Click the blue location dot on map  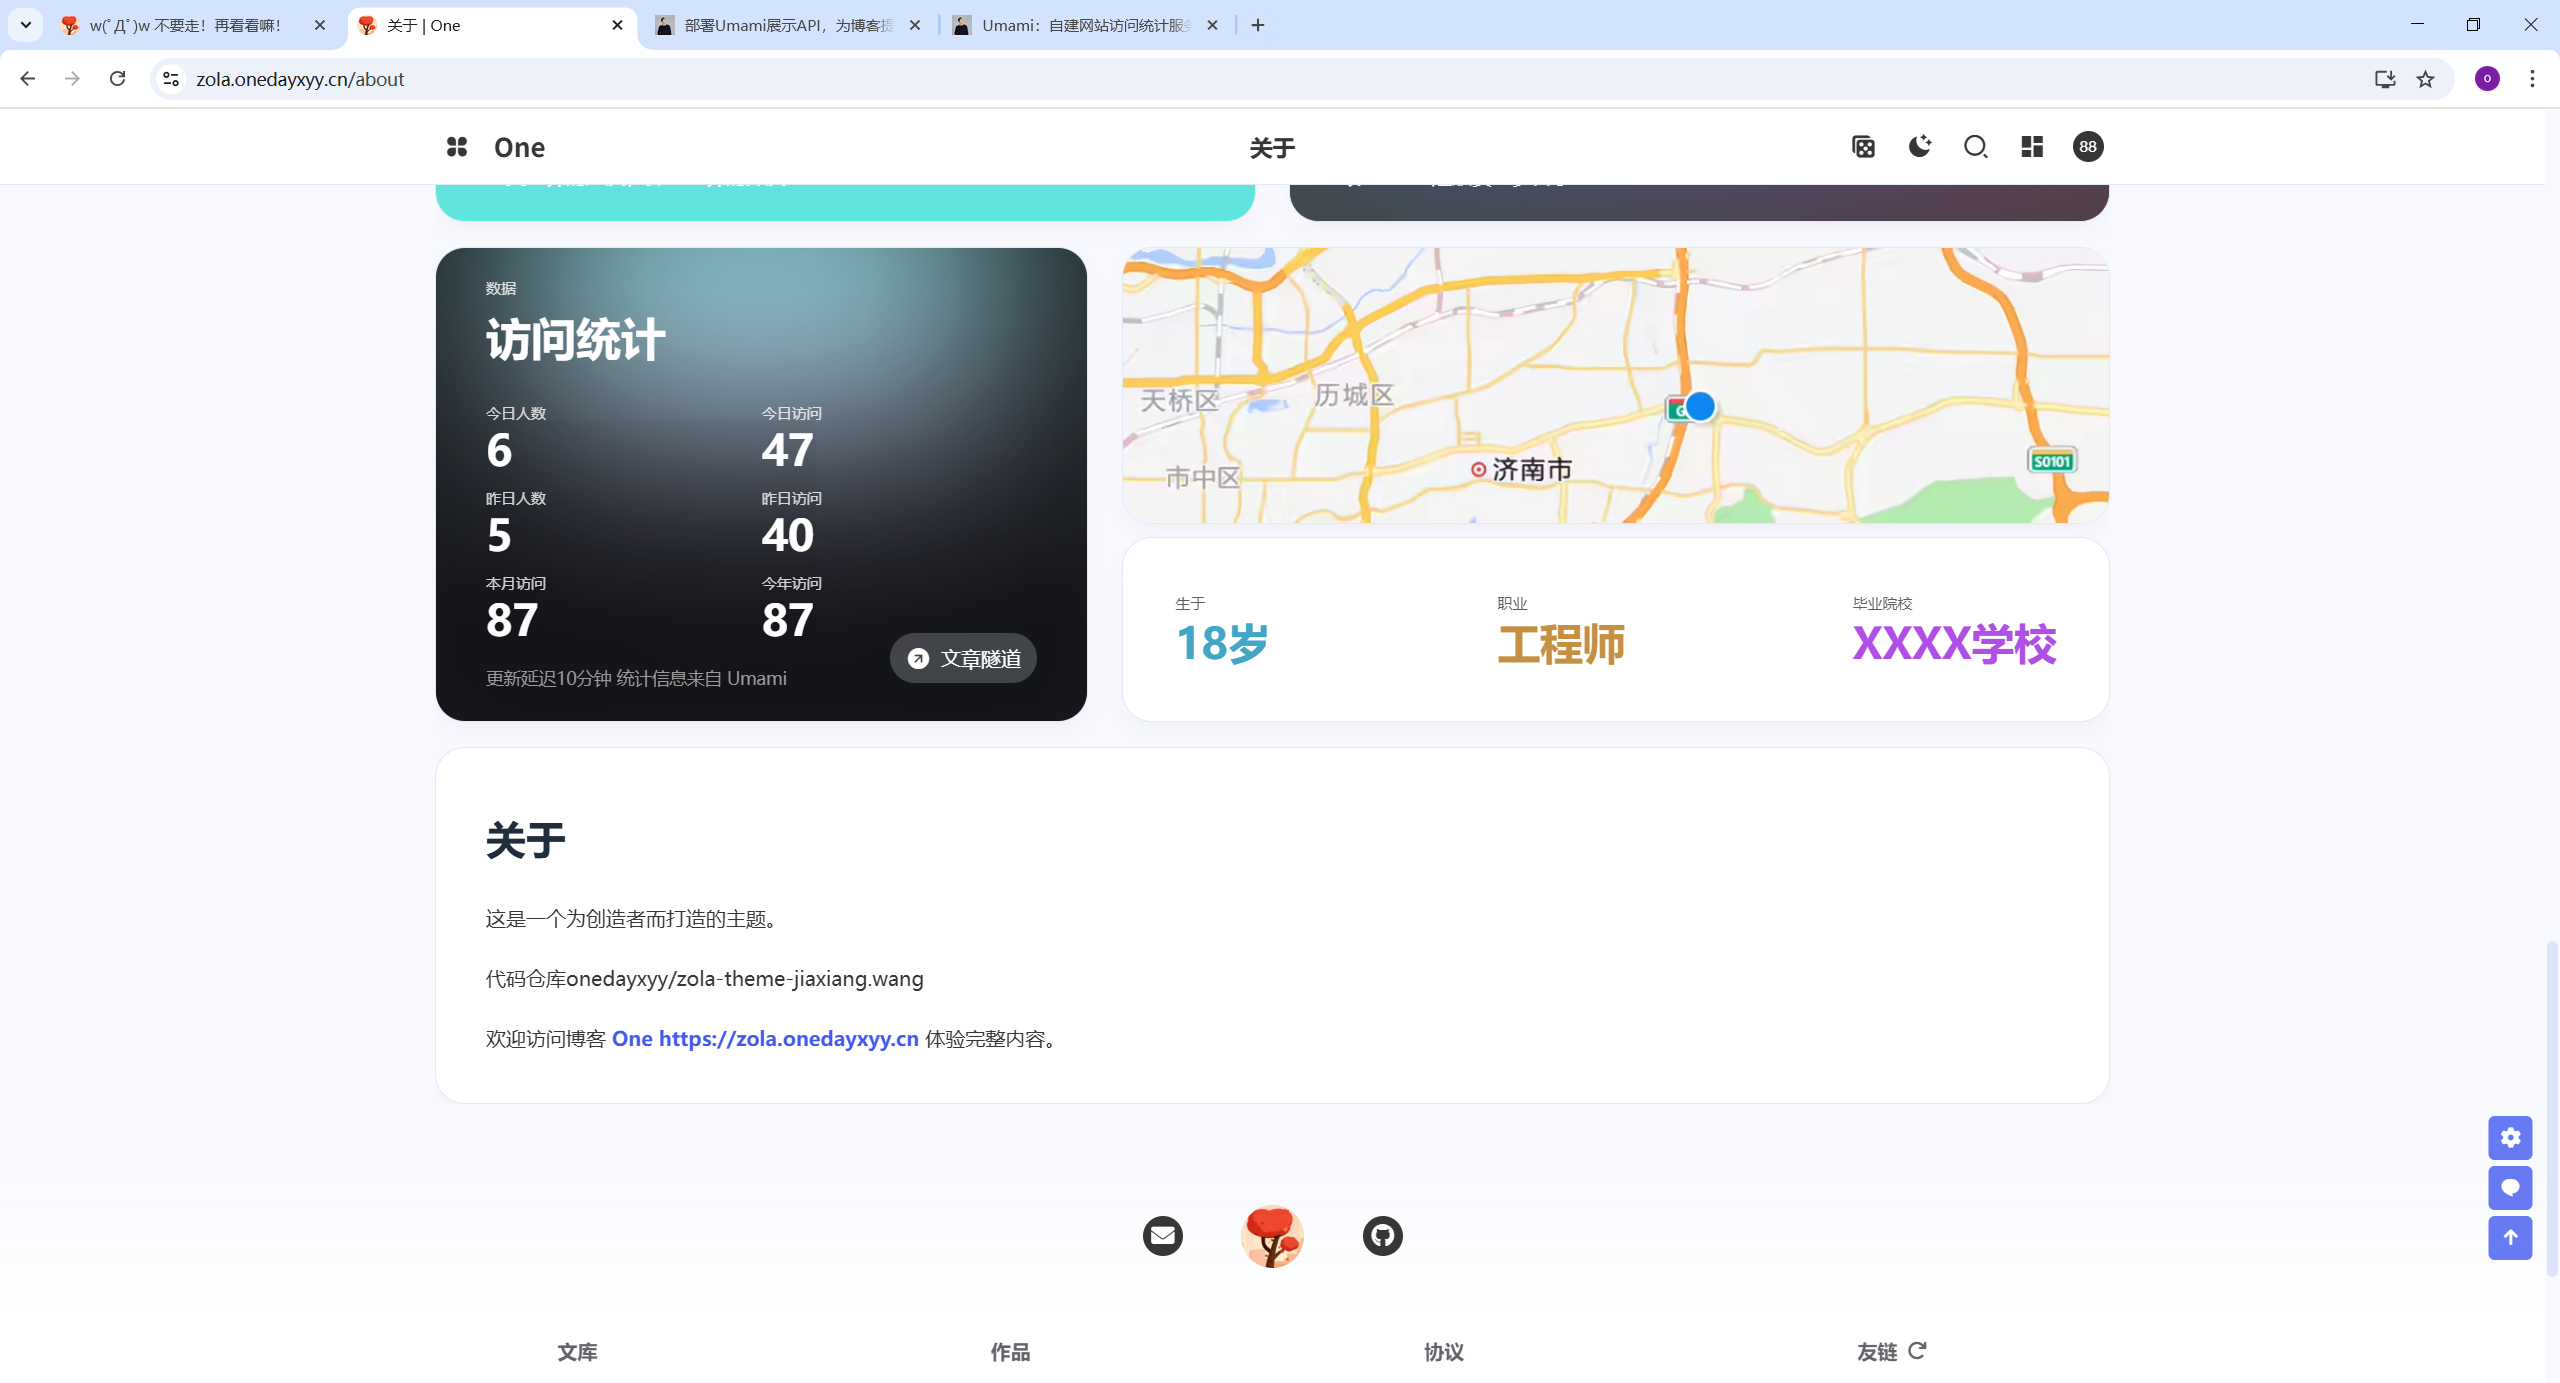point(1700,407)
